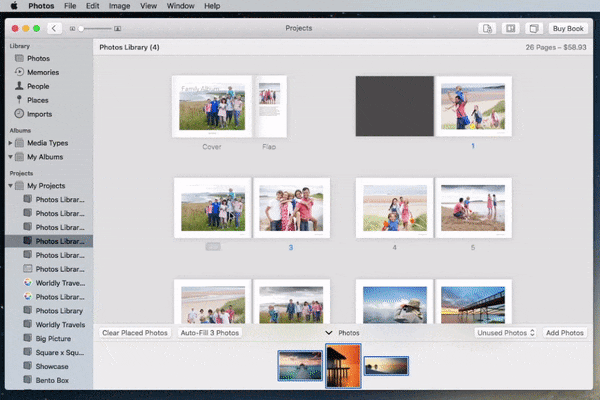The width and height of the screenshot is (600, 400).
Task: Open the Help menu
Action: click(x=212, y=6)
